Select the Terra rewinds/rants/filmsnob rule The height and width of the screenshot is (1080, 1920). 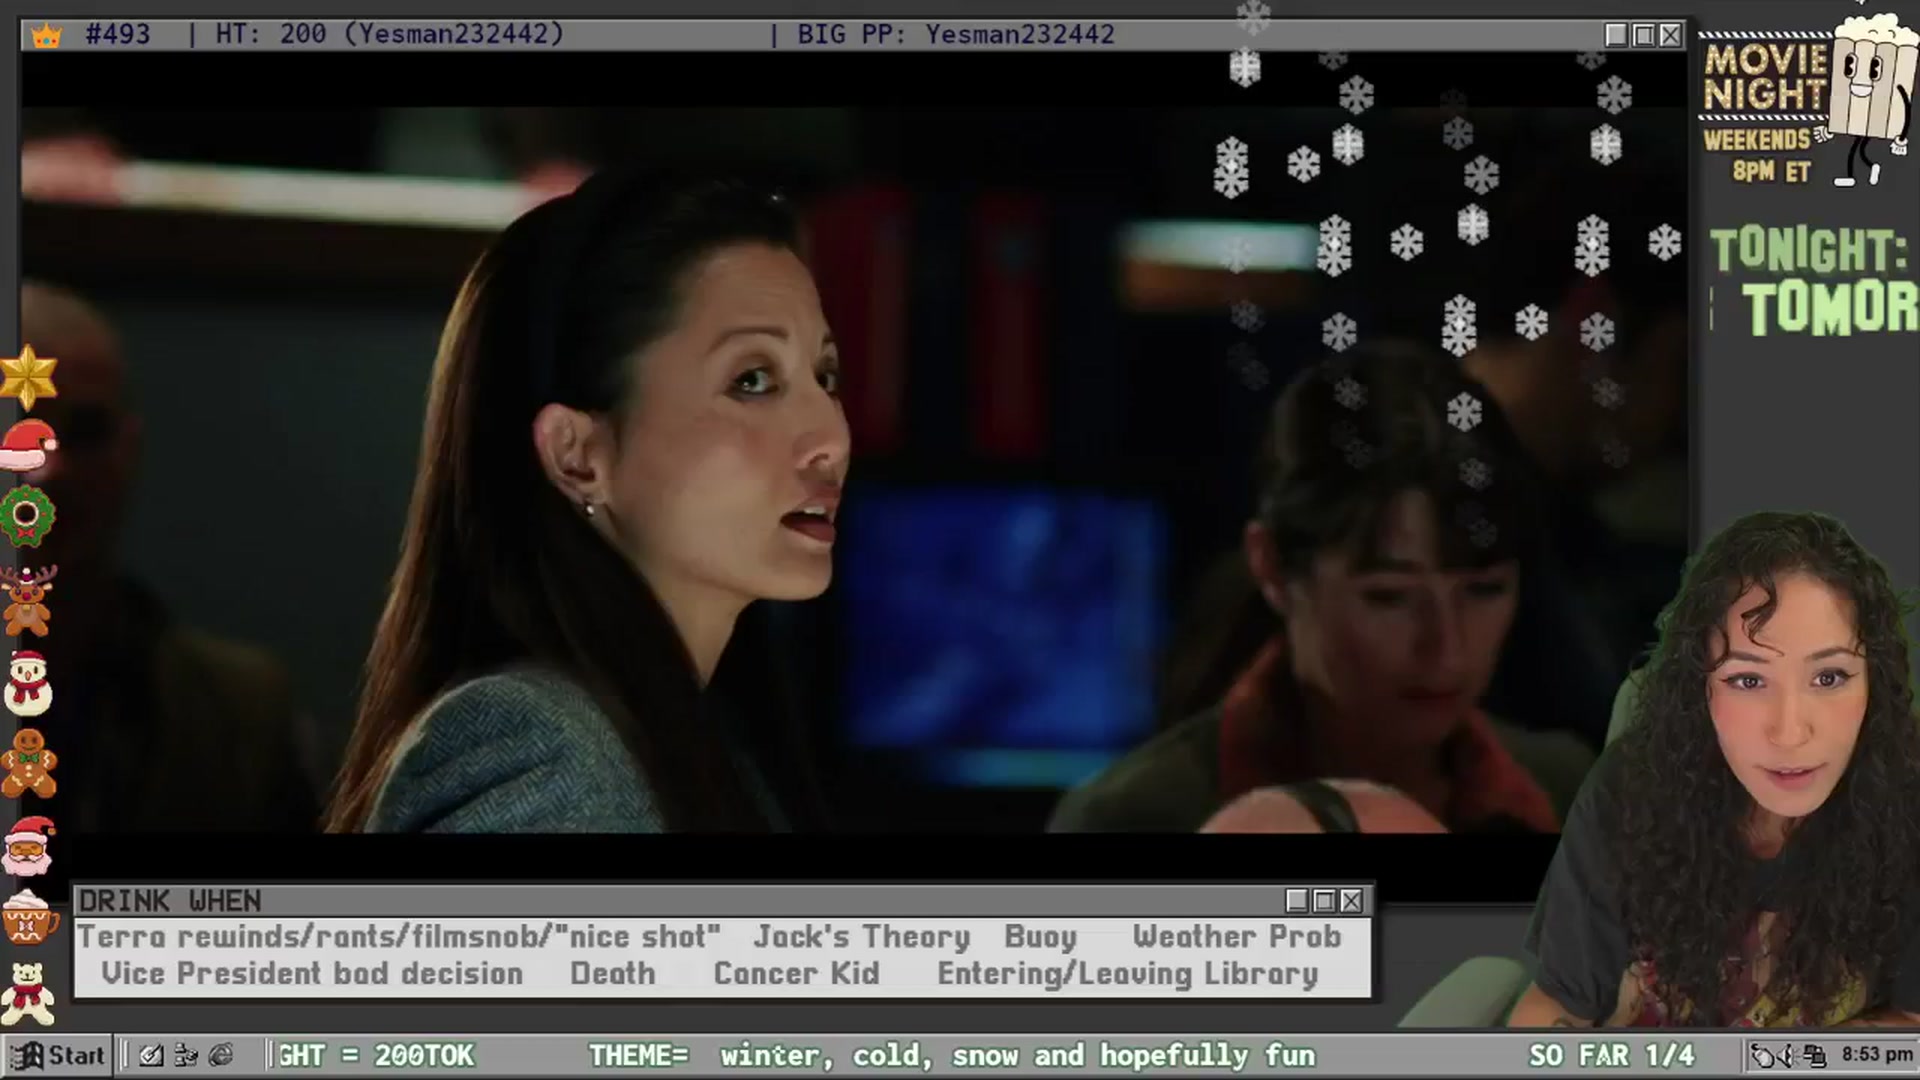399,937
